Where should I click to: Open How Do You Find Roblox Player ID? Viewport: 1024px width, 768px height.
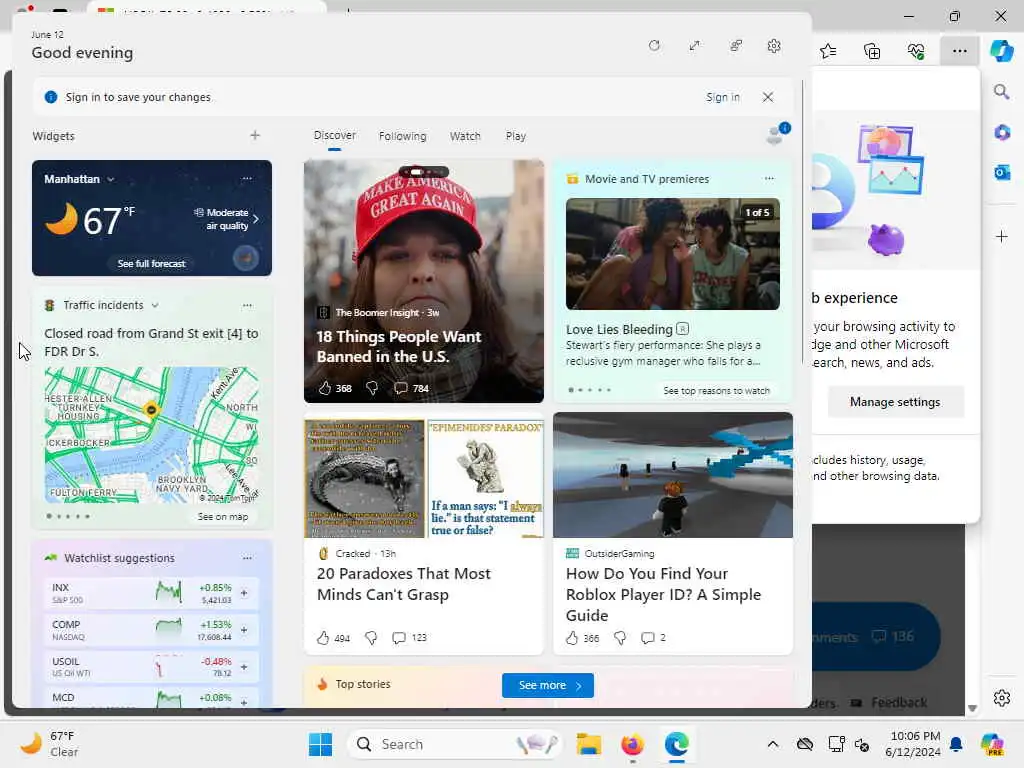(x=663, y=594)
